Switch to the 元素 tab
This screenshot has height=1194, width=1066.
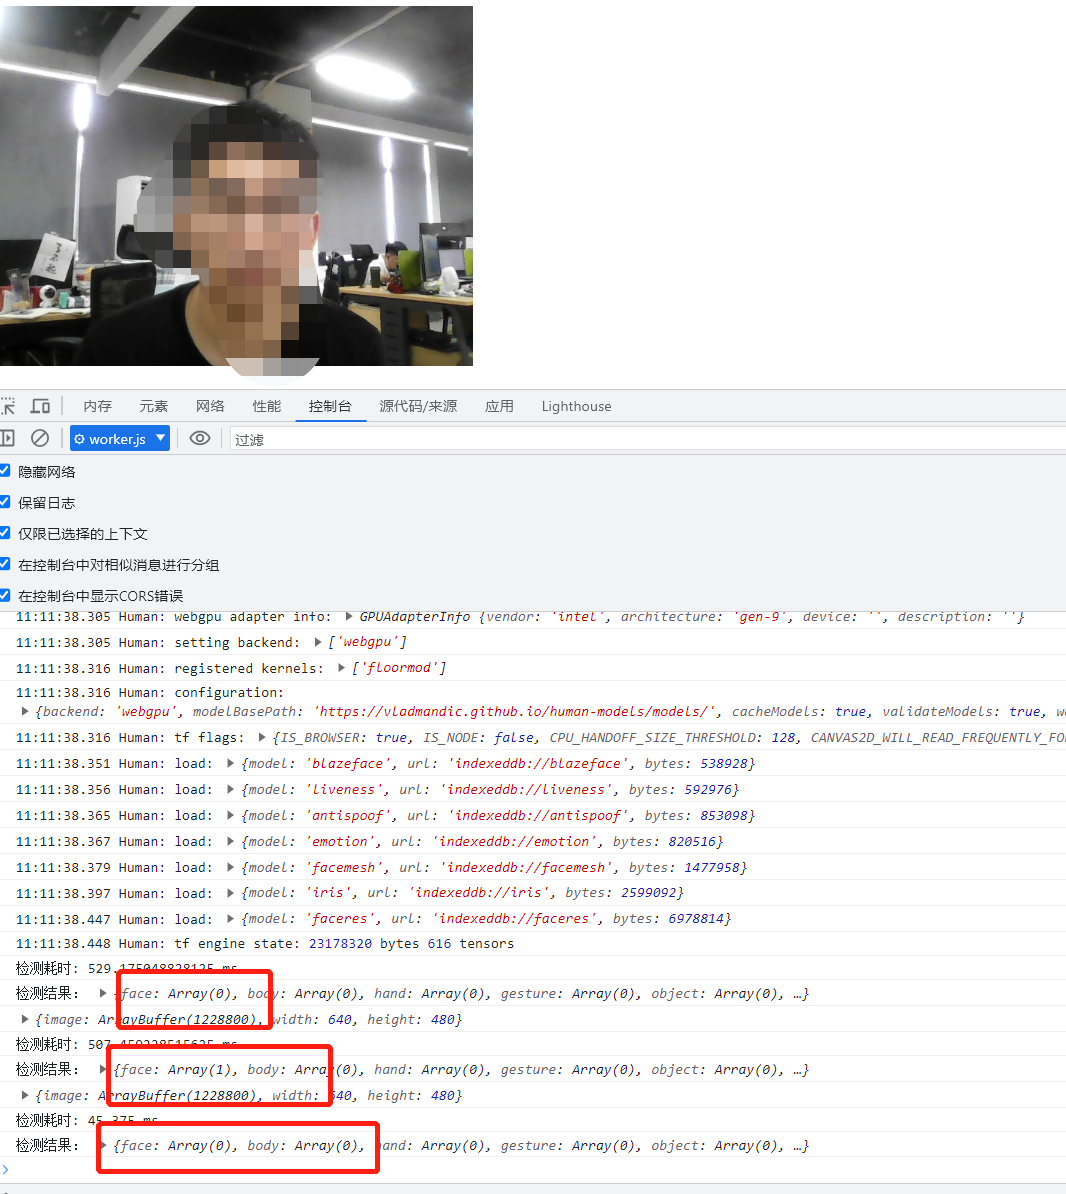[x=153, y=406]
